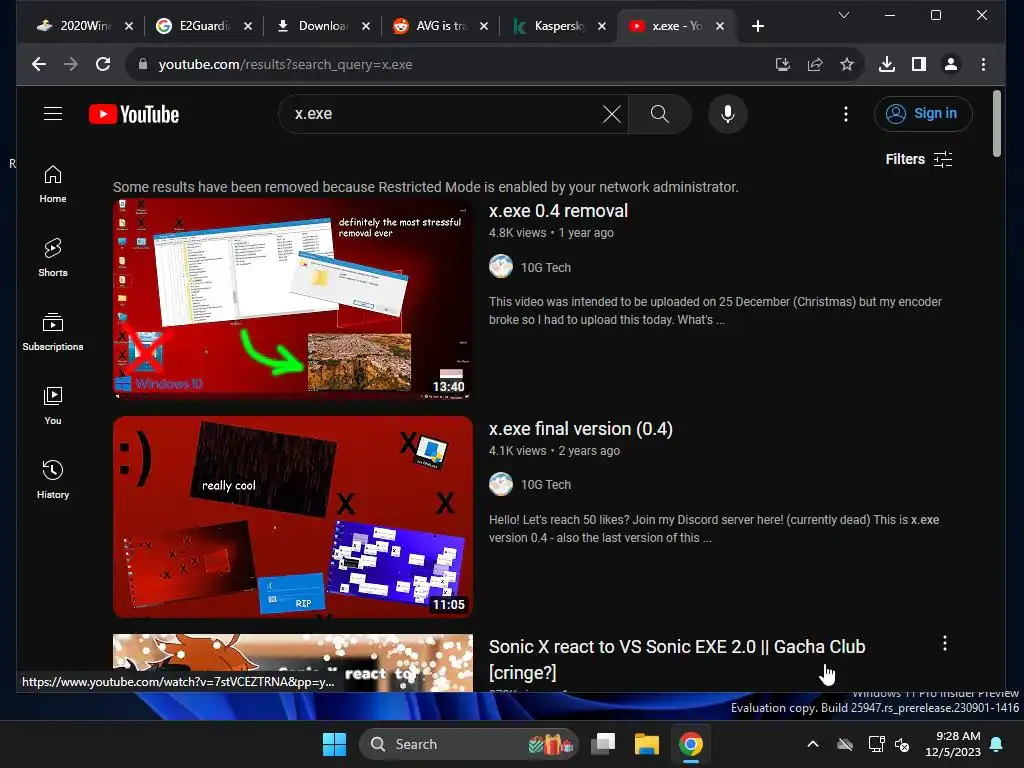The height and width of the screenshot is (768, 1024).
Task: View site information via the lock icon
Action: click(x=143, y=64)
